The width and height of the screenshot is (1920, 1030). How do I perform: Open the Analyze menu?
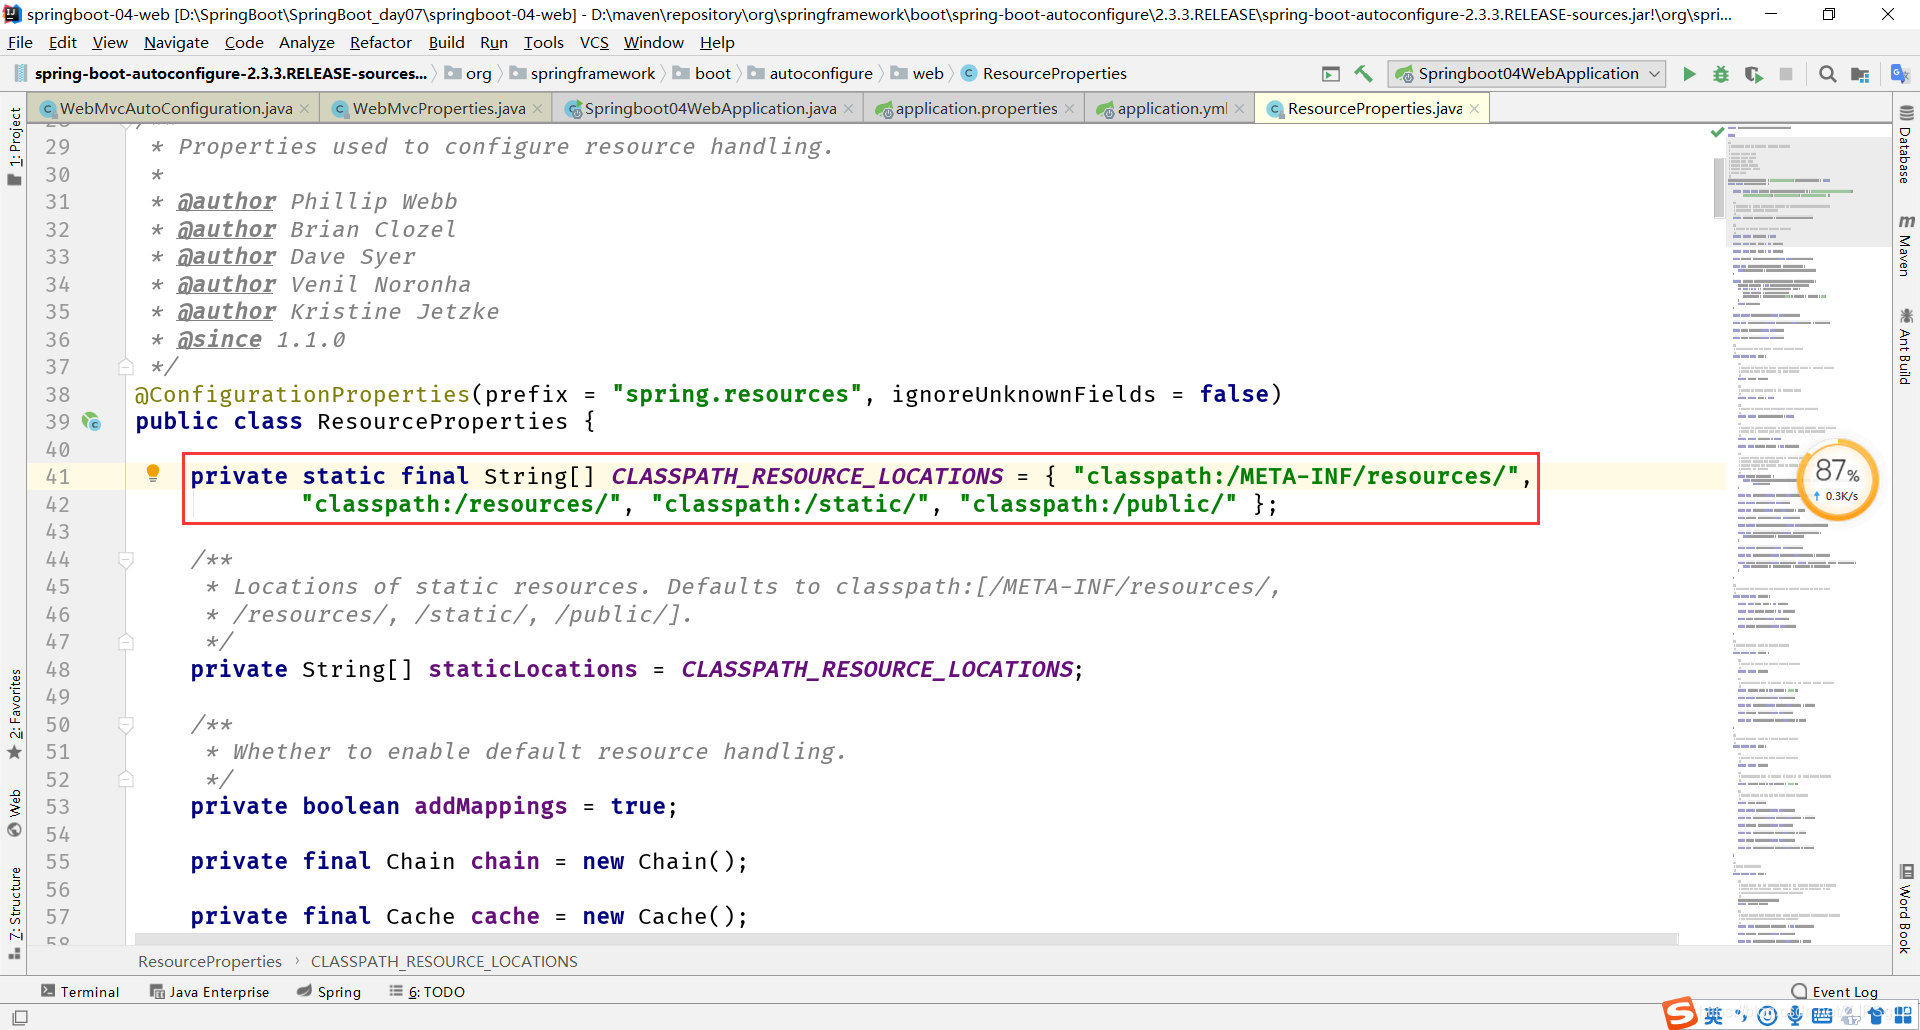pos(306,42)
